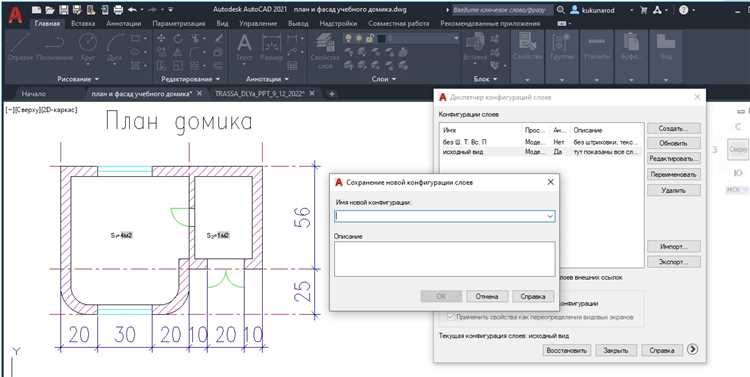Screen dimensions: 750x377
Task: Open the new configuration name combo box arrow
Action: pos(550,216)
